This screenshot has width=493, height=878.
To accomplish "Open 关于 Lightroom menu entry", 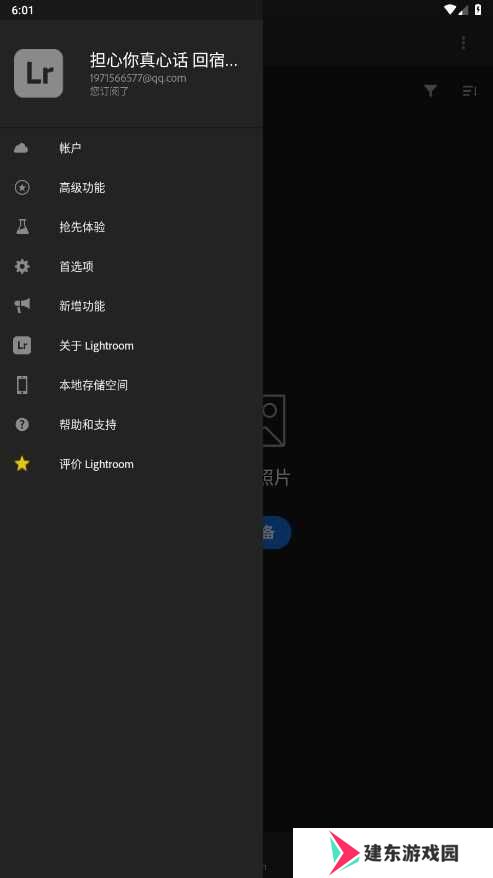I will coord(131,345).
